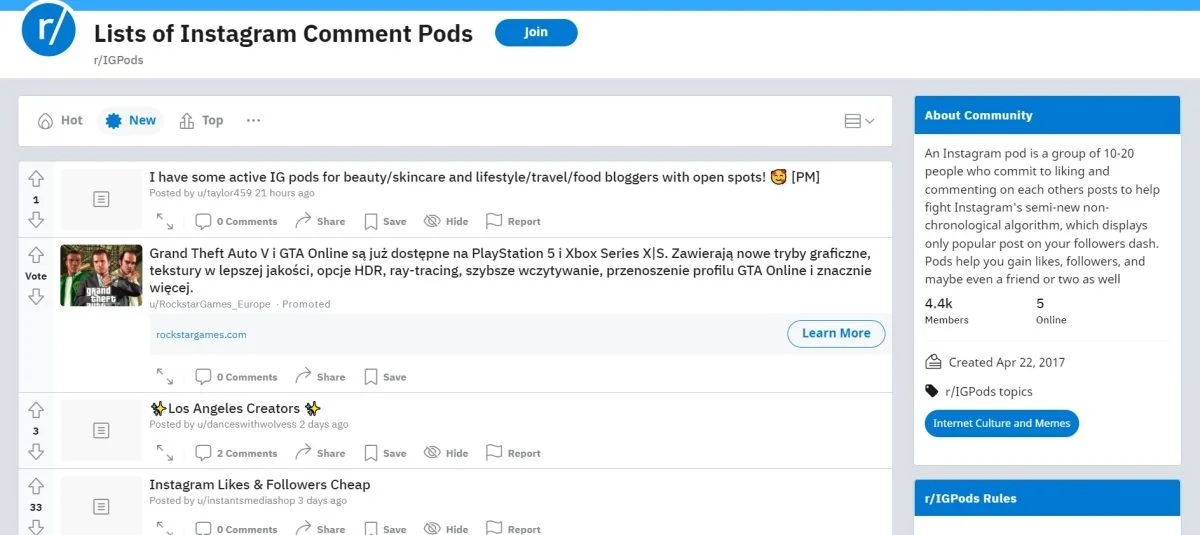Sort posts by Hot
This screenshot has width=1200, height=535.
(60, 120)
